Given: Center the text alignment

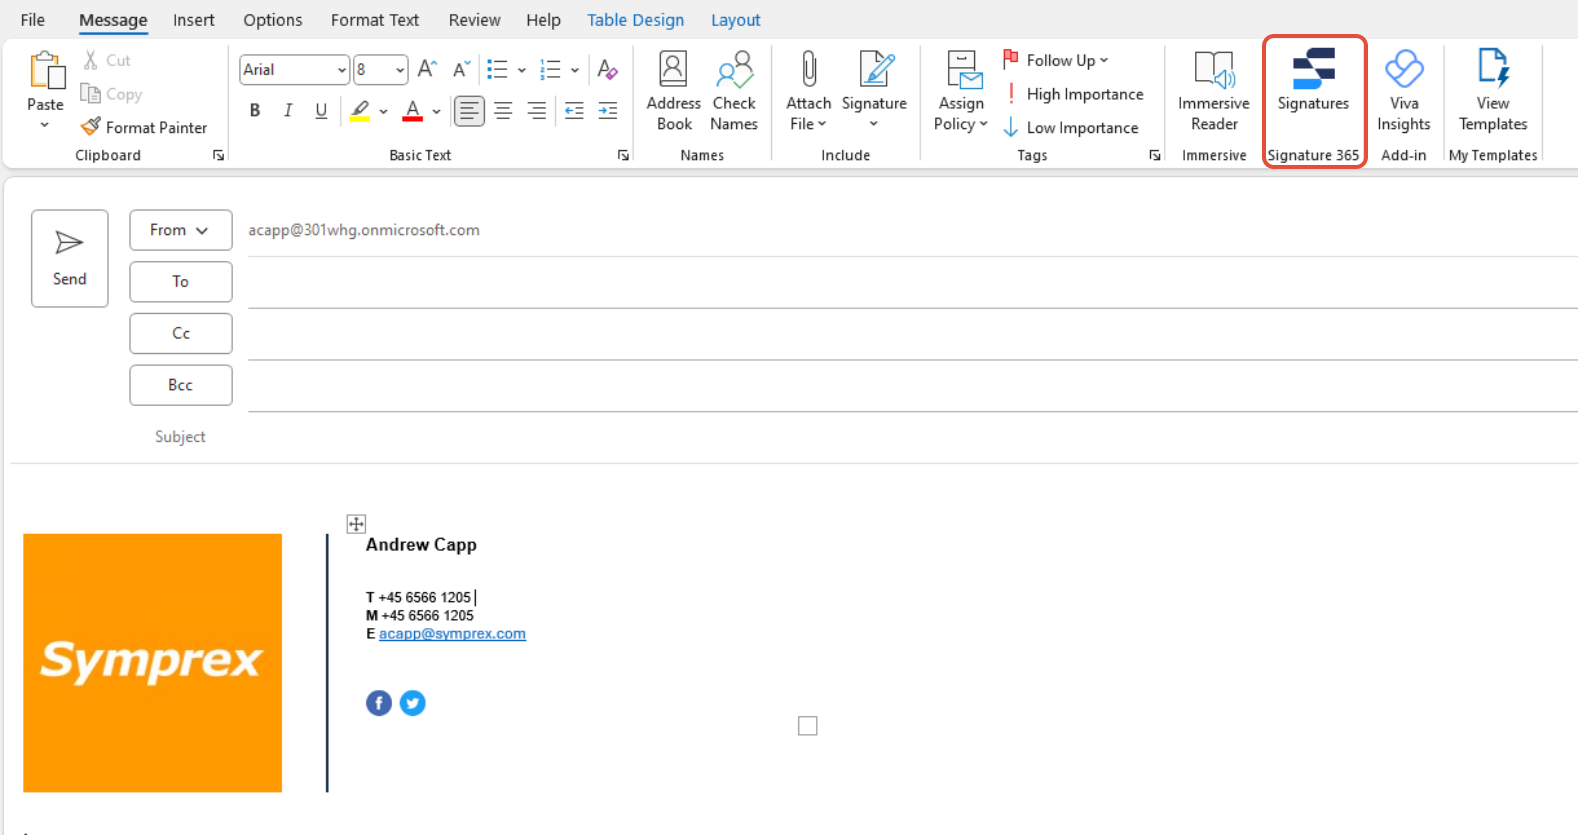Looking at the screenshot, I should [x=503, y=111].
